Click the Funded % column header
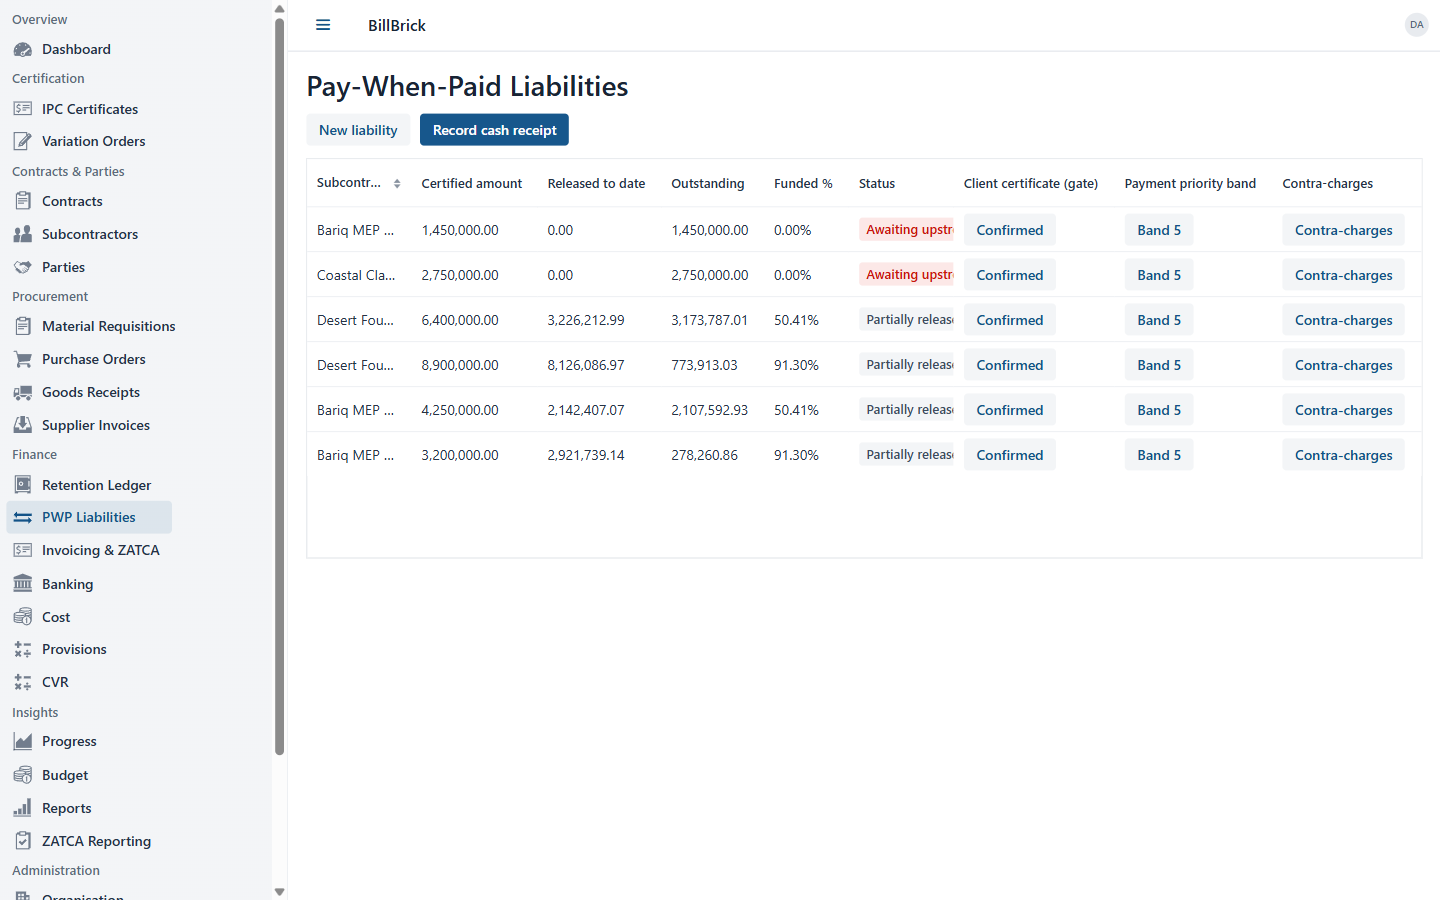Screen dimensions: 1440x900 click(x=803, y=184)
